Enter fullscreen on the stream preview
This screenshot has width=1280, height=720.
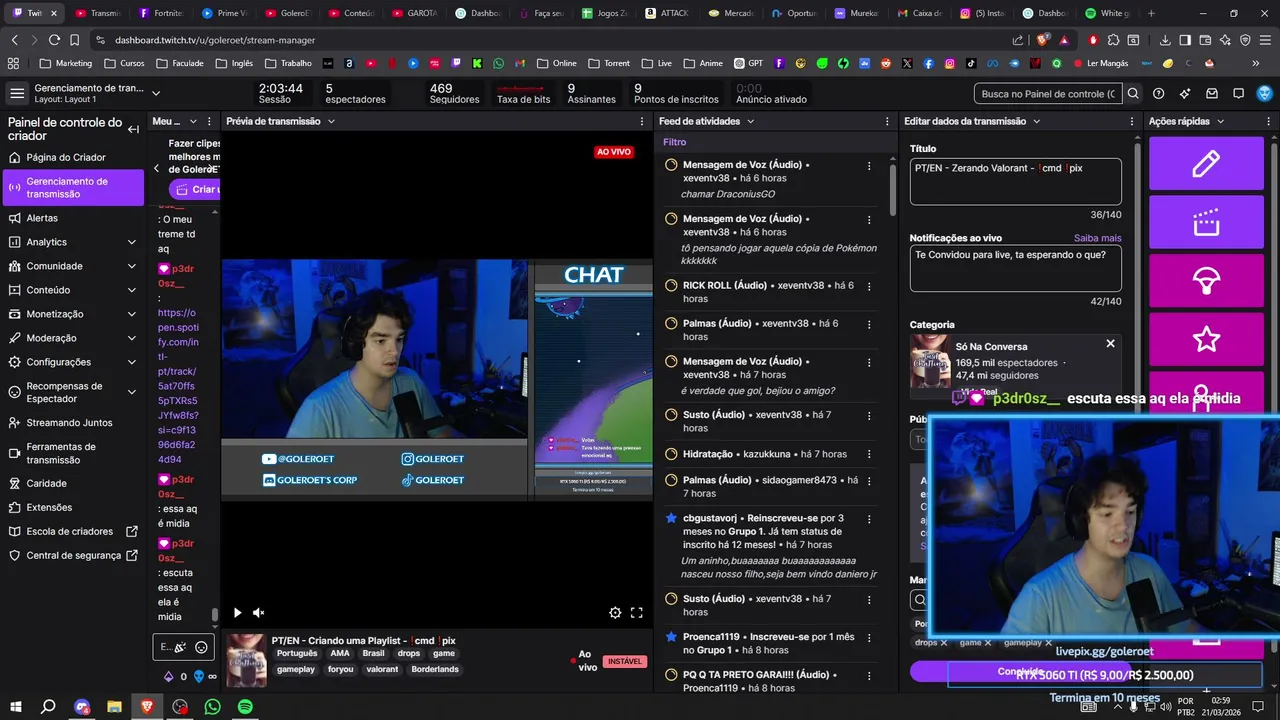coord(636,613)
